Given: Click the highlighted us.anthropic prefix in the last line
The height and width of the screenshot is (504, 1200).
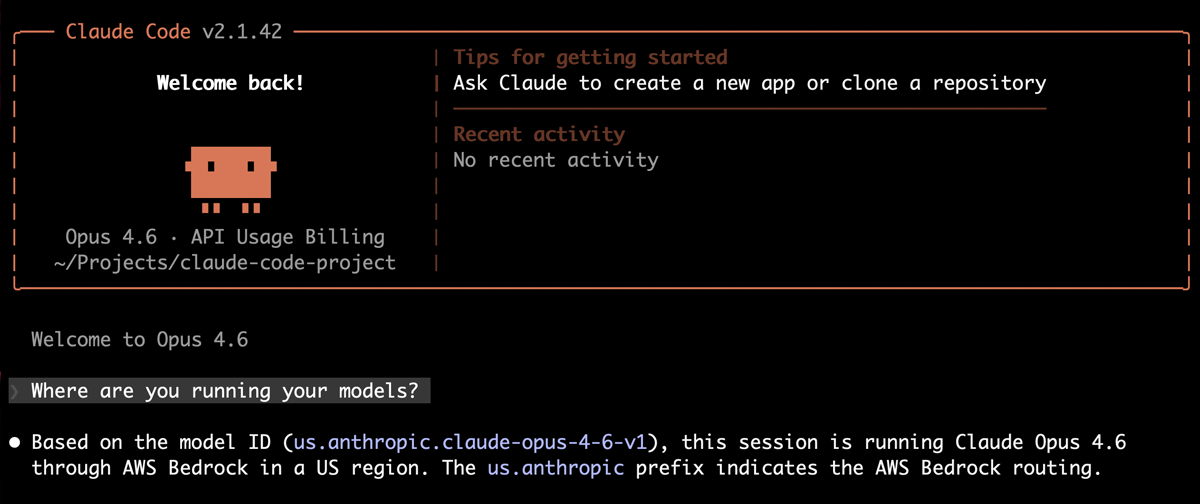Looking at the screenshot, I should tap(556, 467).
